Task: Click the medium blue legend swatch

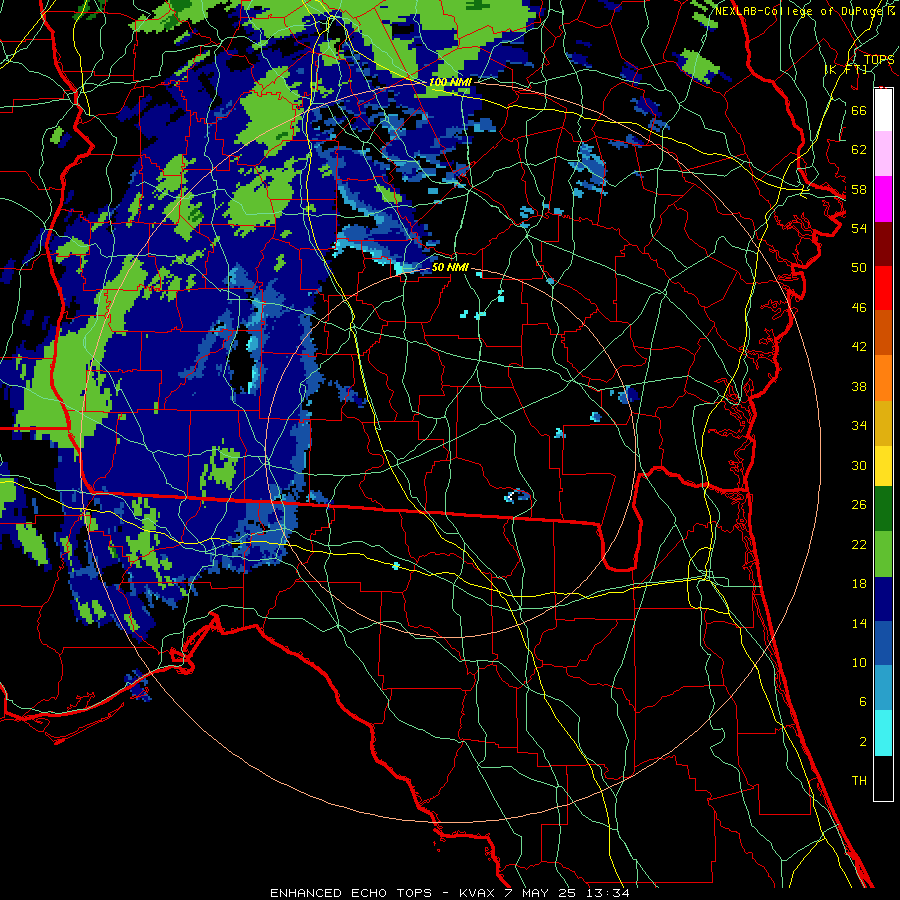Action: [x=883, y=643]
